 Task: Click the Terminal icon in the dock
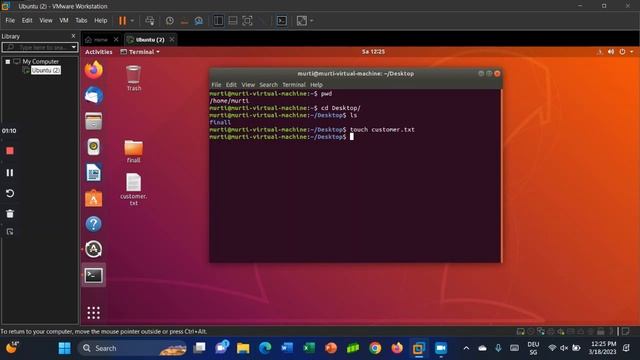(x=93, y=276)
